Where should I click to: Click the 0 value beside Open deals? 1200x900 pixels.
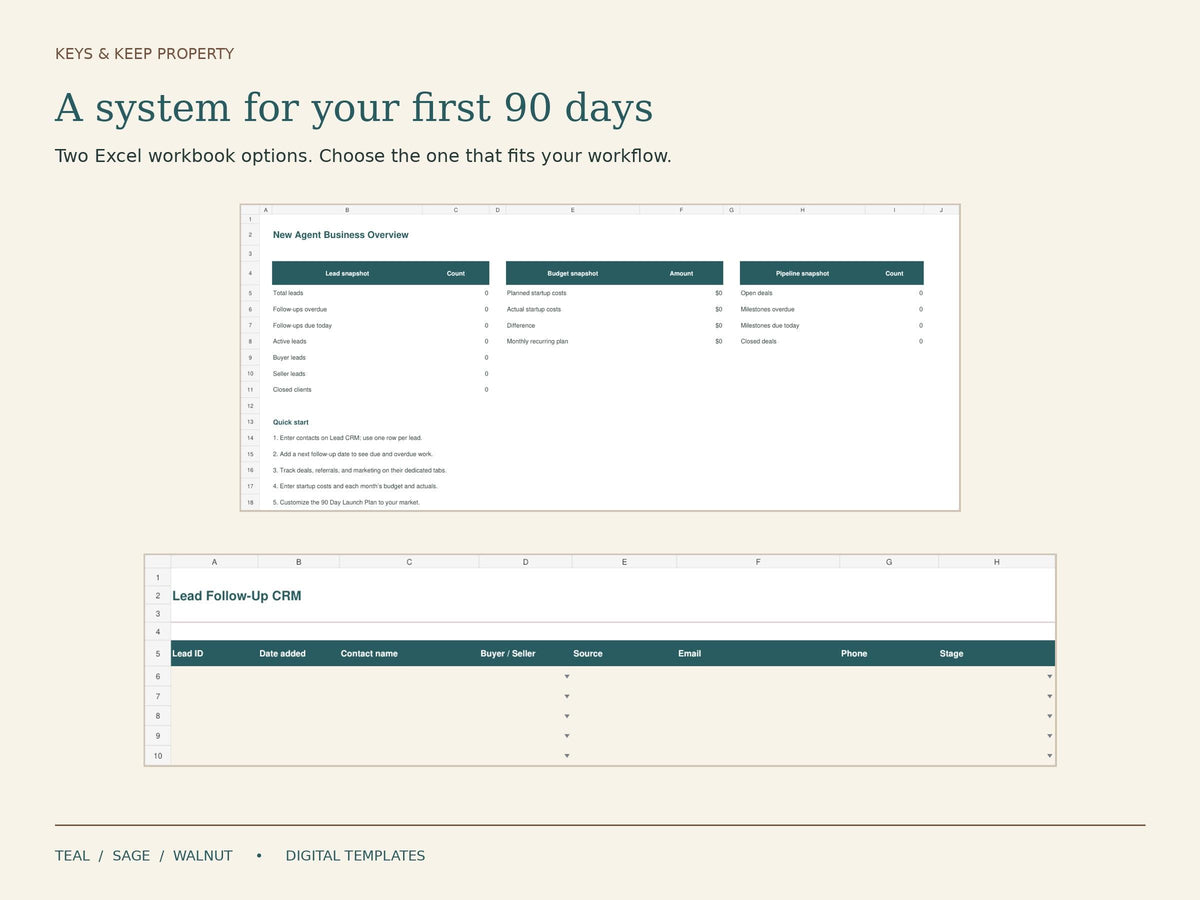coord(921,293)
